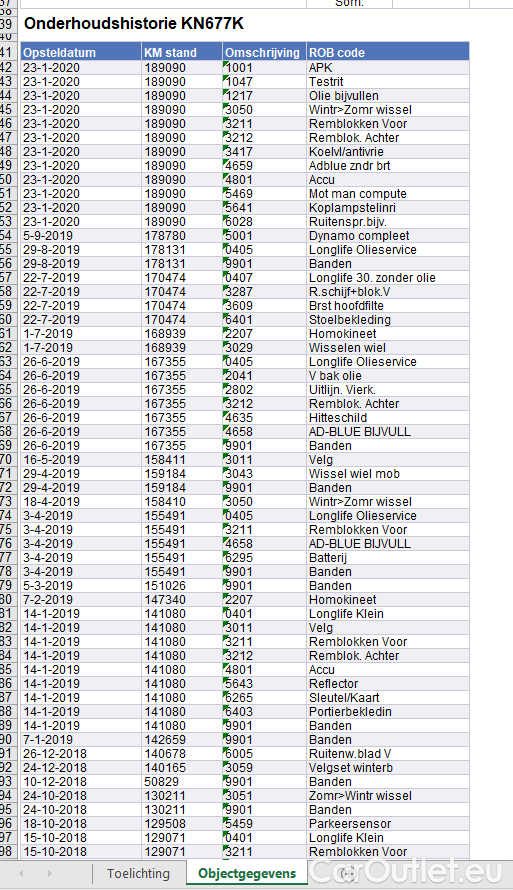Select the date cell 5-9-2019

(x=81, y=236)
